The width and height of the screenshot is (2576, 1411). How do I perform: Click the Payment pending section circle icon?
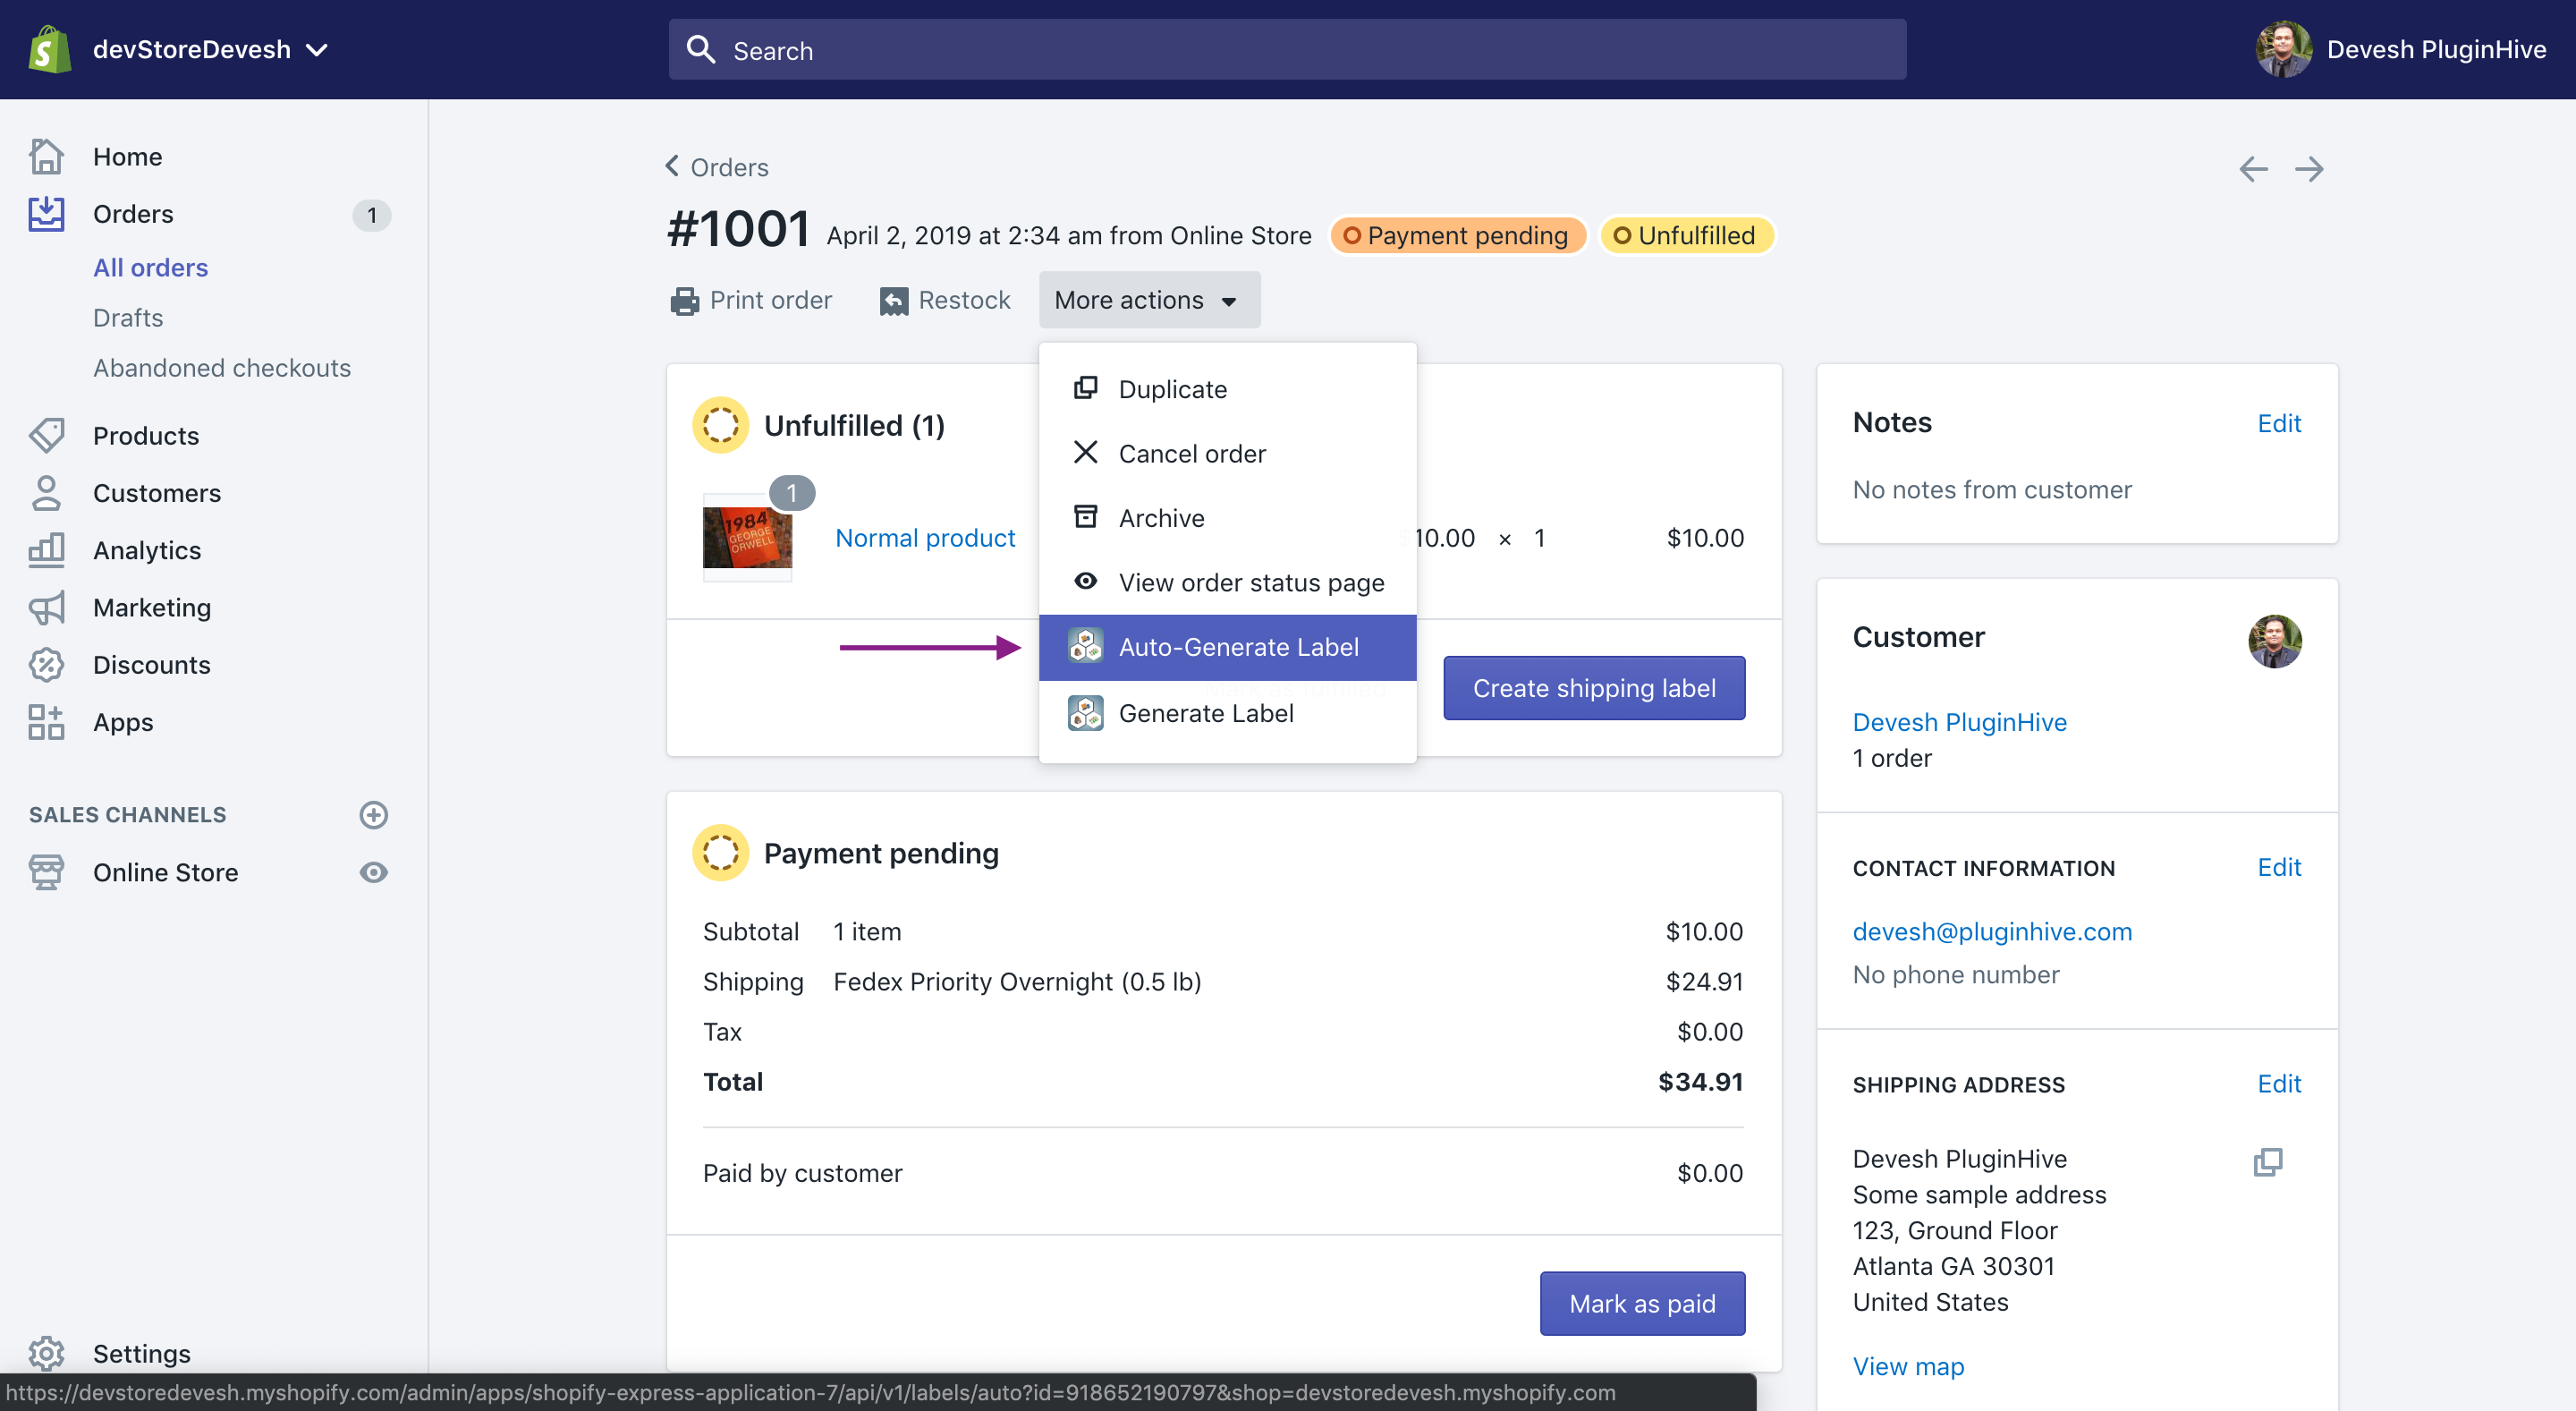point(720,852)
